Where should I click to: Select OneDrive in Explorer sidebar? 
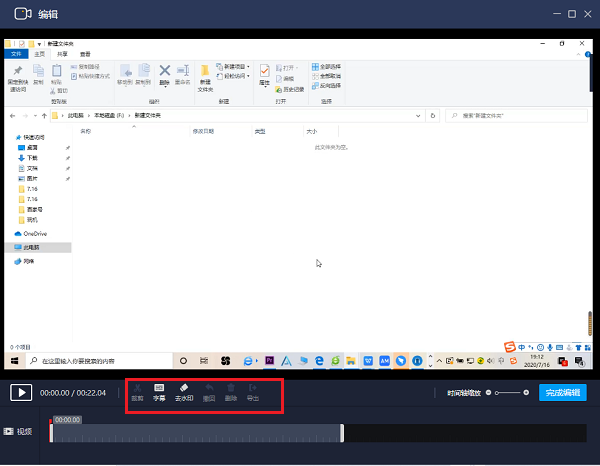(x=31, y=234)
